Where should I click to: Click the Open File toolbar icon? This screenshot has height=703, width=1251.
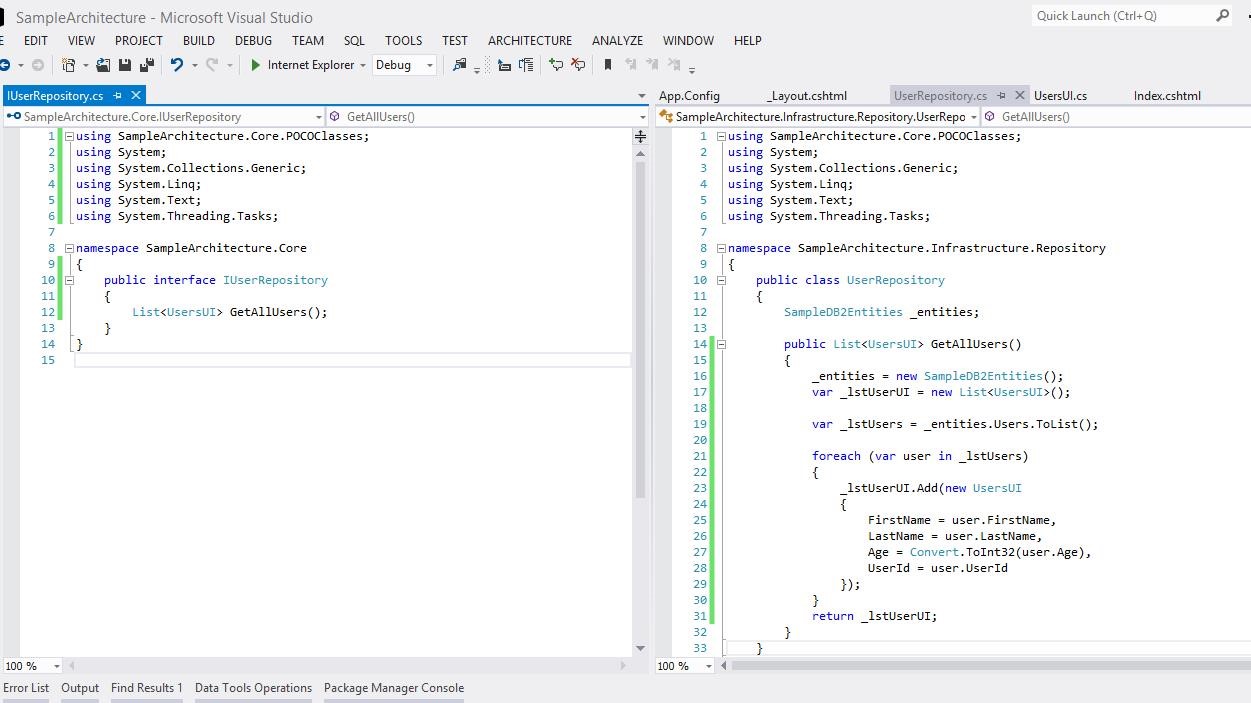103,65
